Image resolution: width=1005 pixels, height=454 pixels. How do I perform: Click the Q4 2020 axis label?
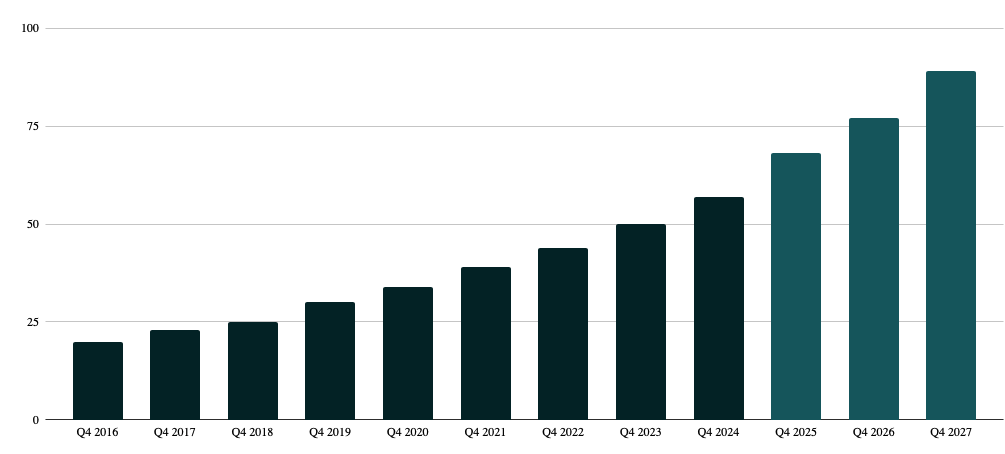tap(408, 433)
